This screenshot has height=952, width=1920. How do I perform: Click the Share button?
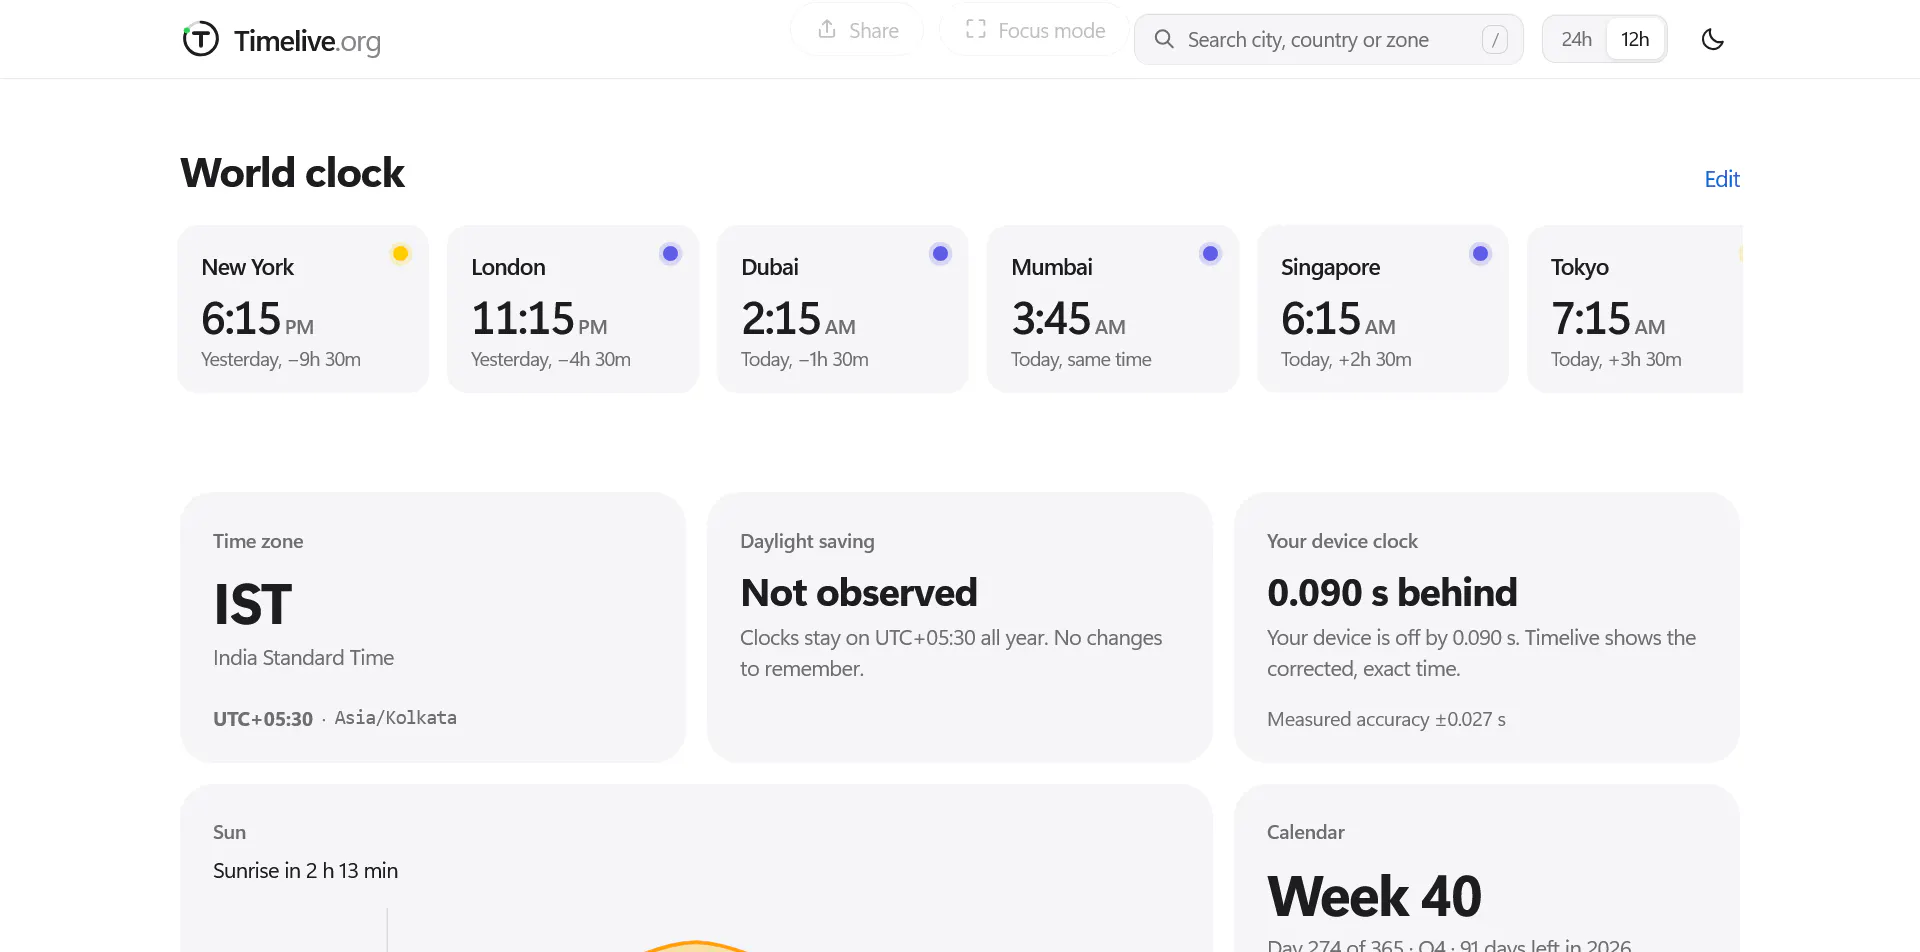857,30
